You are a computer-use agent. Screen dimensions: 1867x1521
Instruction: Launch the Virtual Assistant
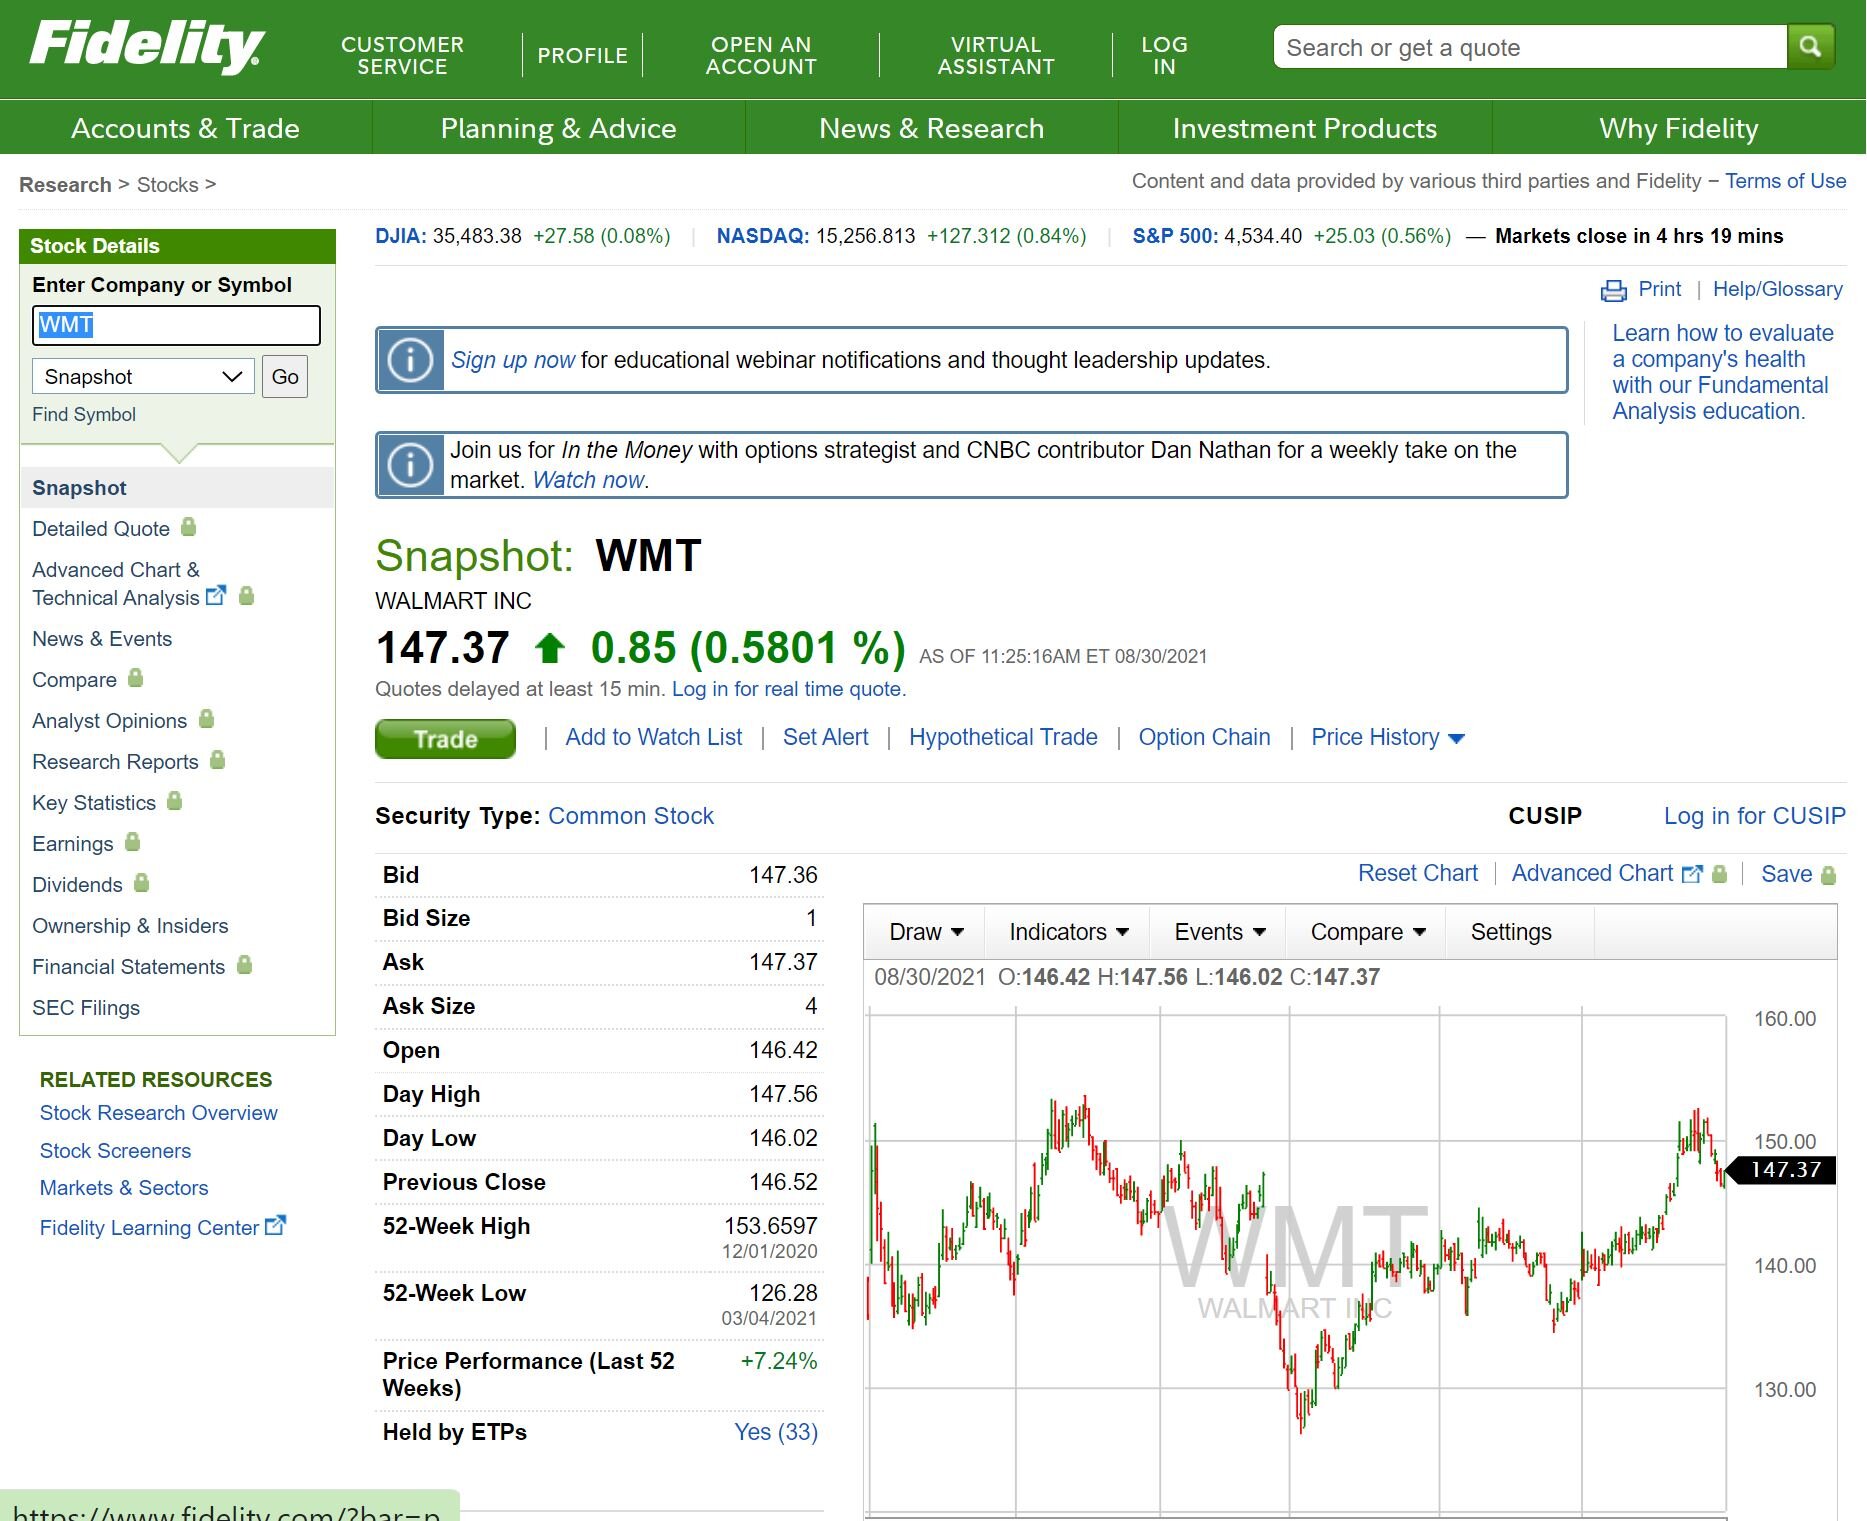996,55
